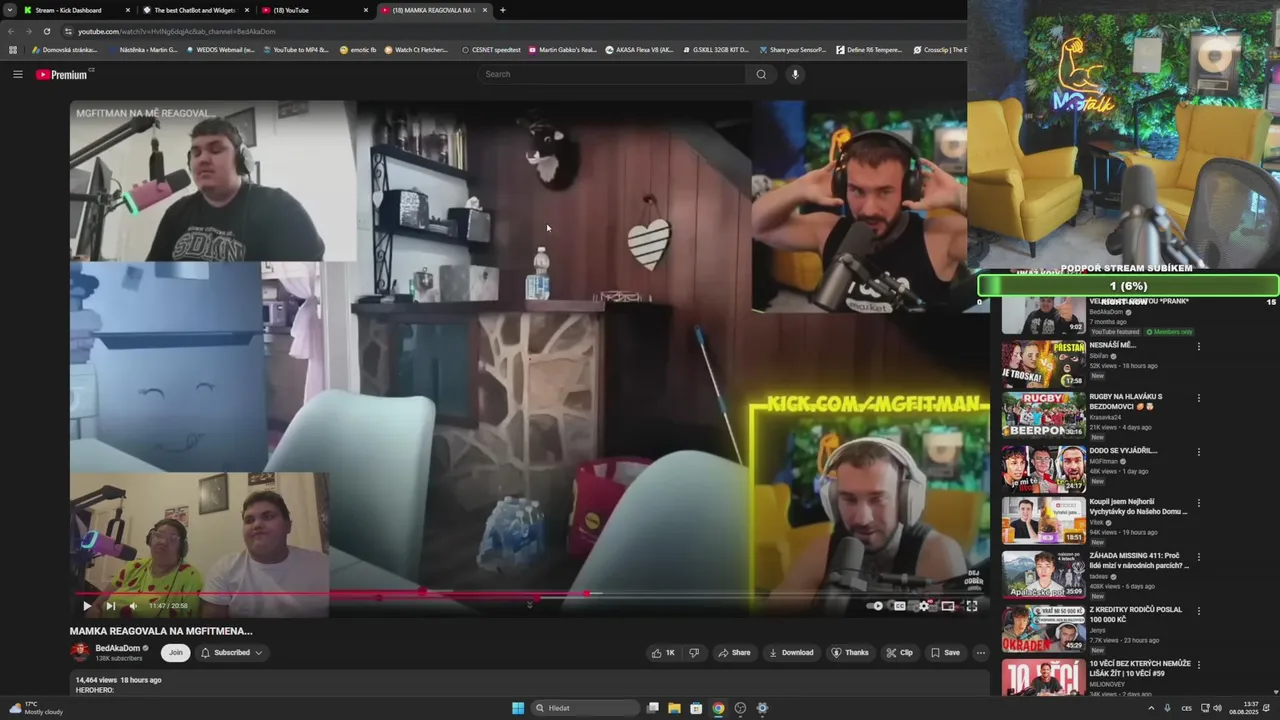Switch to The best ChatBot and Widgets tab
The width and height of the screenshot is (1280, 720).
coord(195,10)
